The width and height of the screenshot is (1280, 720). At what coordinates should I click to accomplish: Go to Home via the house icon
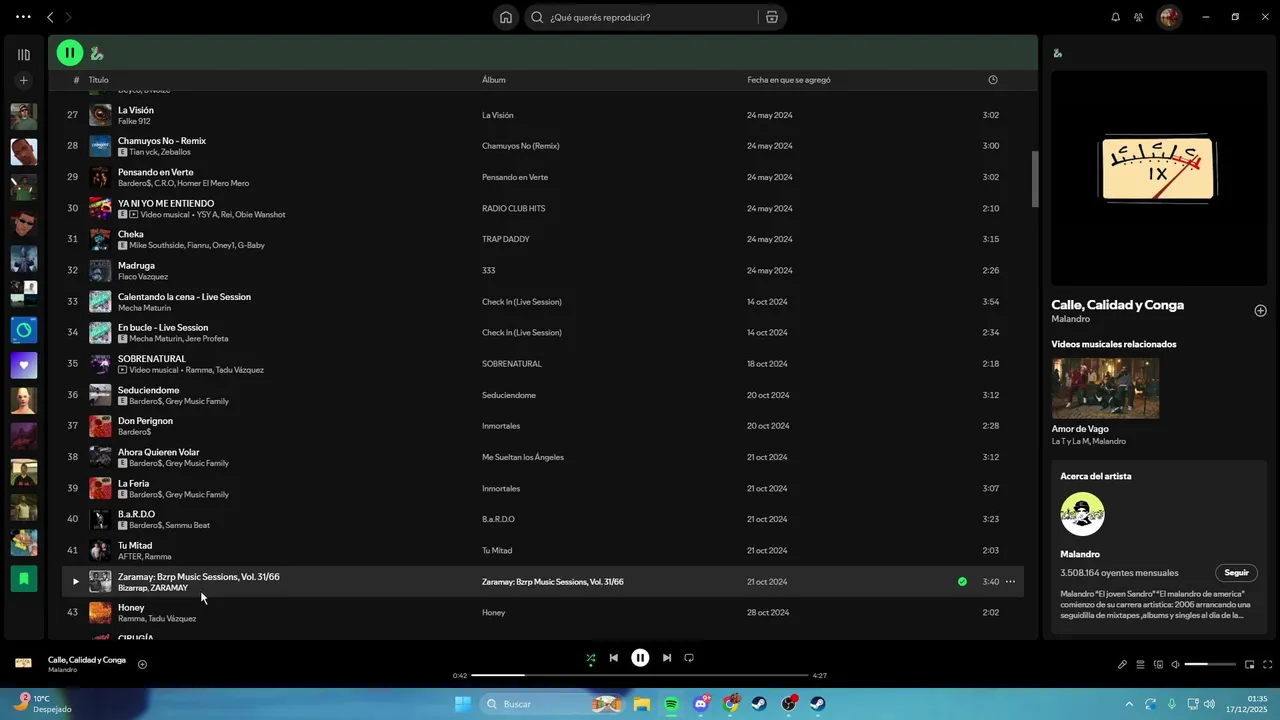click(506, 17)
